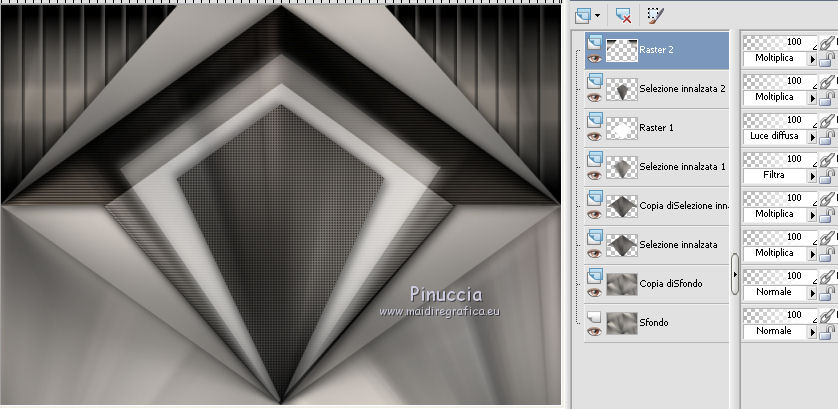Viewport: 838px width, 409px height.
Task: Hide the Sfondo layer
Action: [594, 332]
